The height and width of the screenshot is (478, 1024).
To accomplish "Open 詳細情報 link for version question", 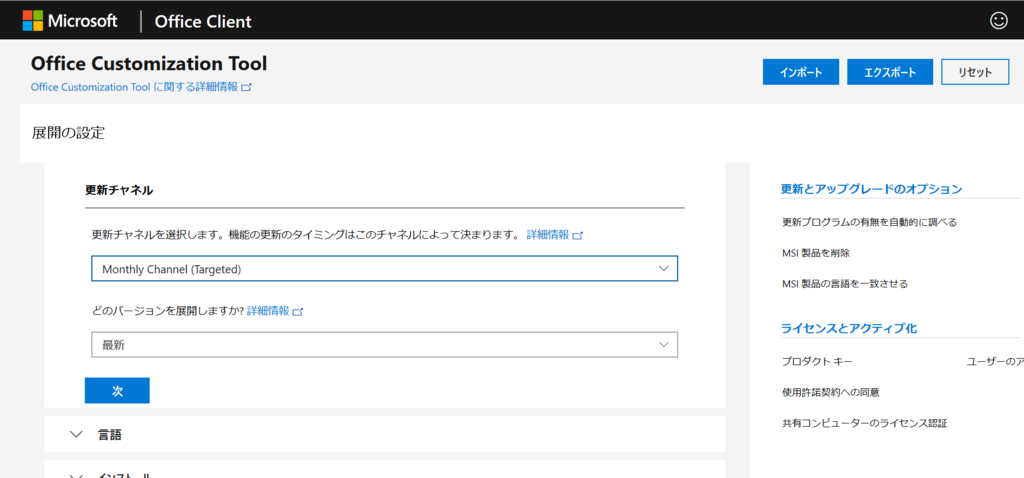I will pos(268,311).
